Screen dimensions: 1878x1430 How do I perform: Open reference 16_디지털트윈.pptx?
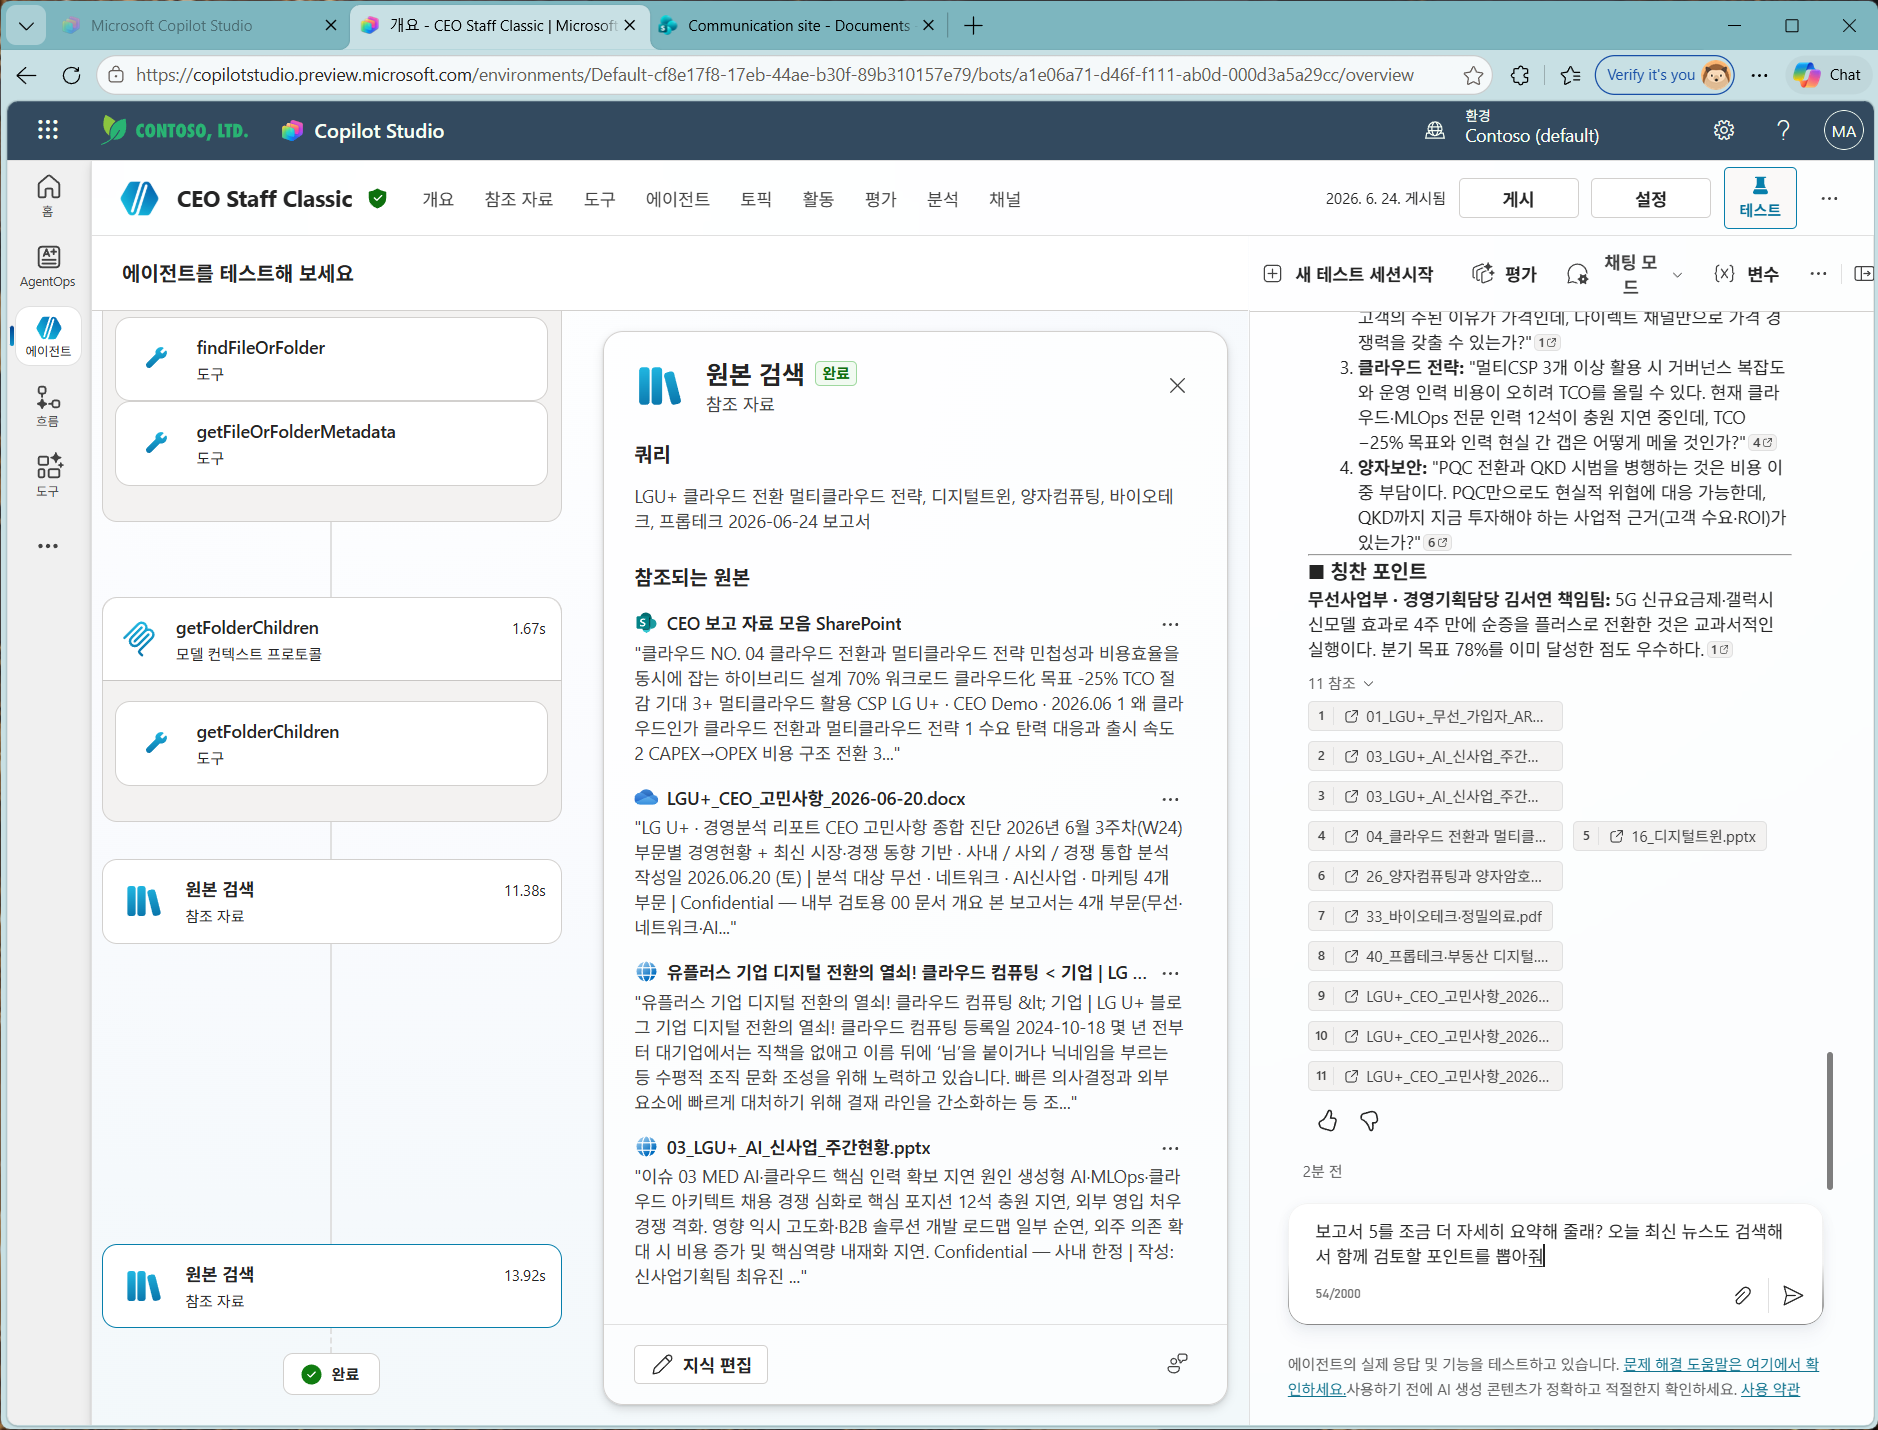coord(1670,836)
